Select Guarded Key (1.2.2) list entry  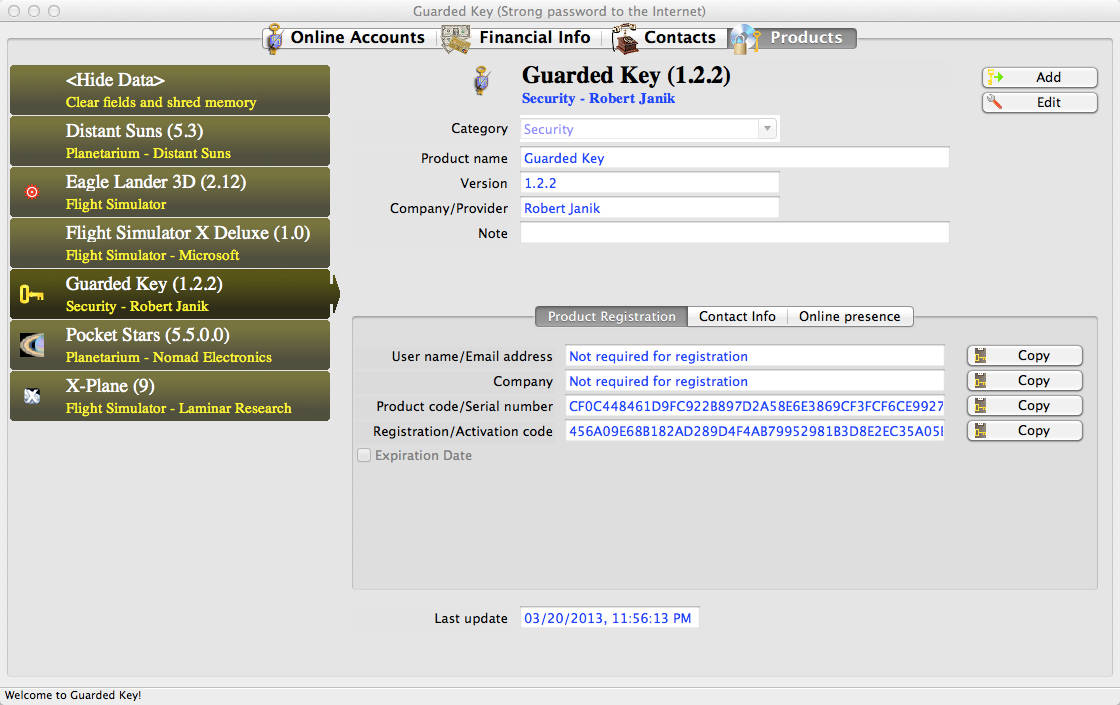(170, 294)
